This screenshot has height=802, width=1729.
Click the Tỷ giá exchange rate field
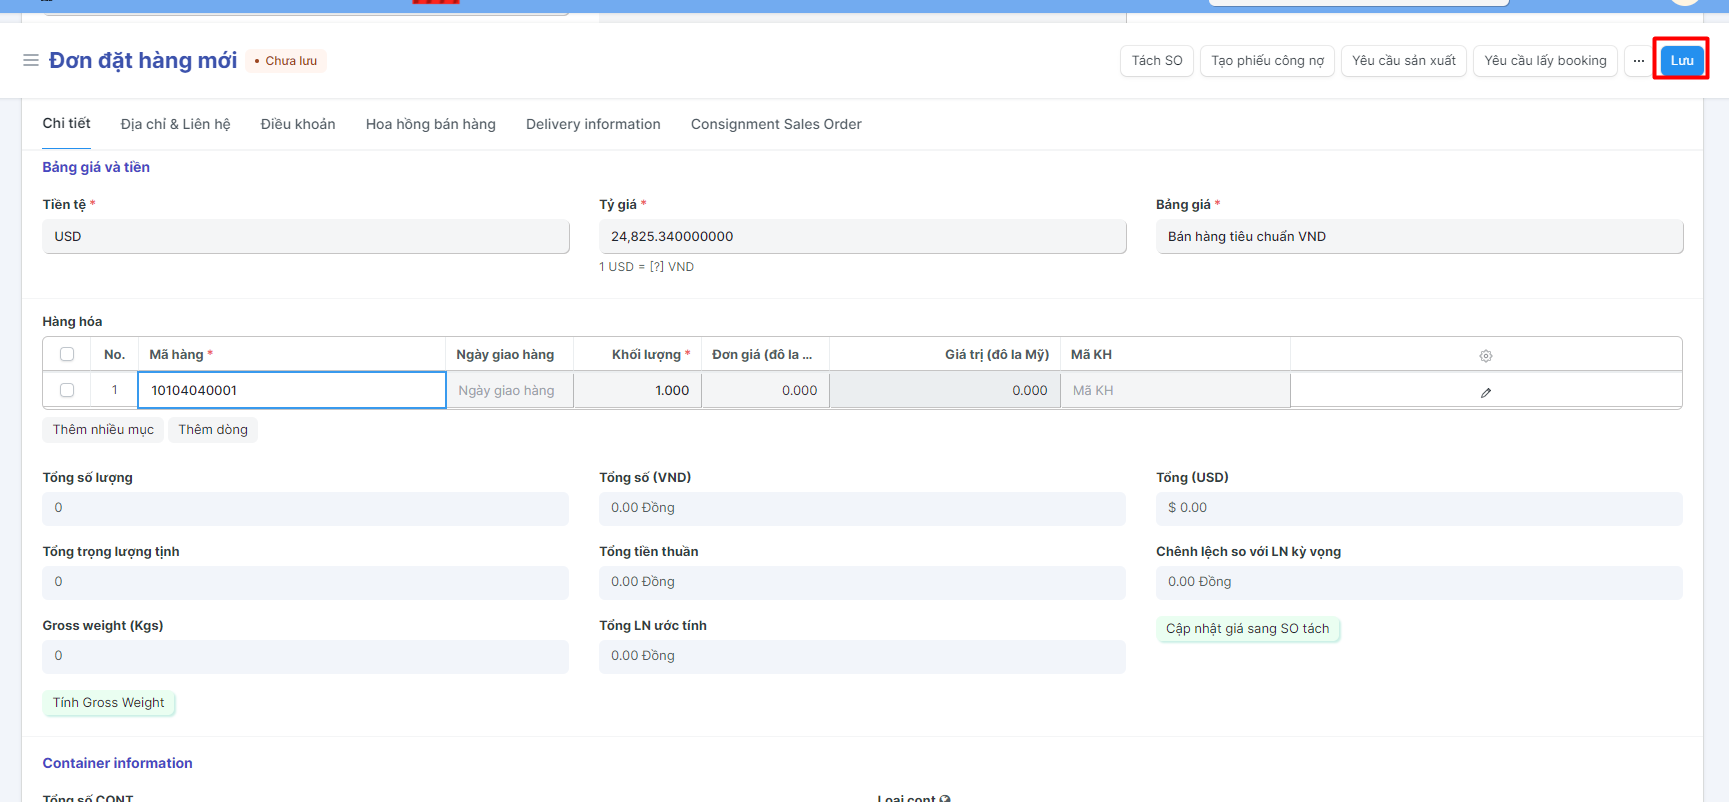pyautogui.click(x=861, y=237)
